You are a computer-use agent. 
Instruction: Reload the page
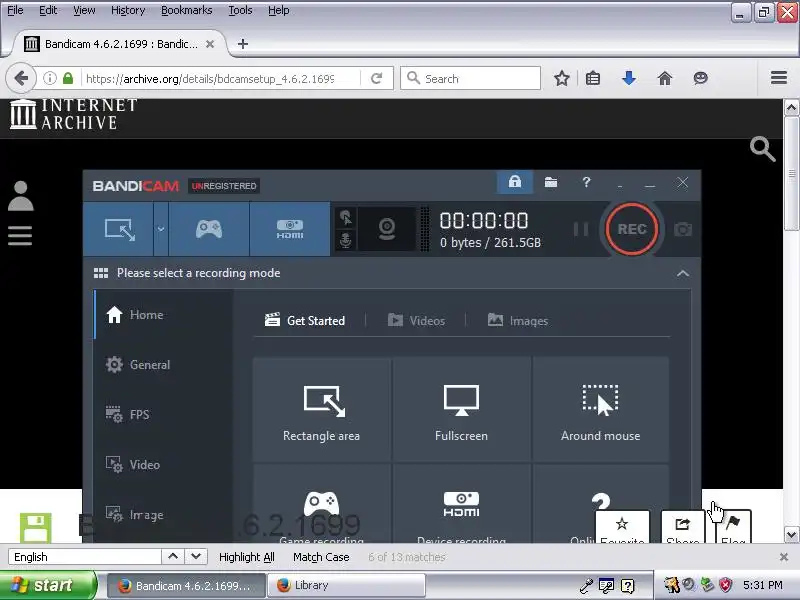coord(377,79)
